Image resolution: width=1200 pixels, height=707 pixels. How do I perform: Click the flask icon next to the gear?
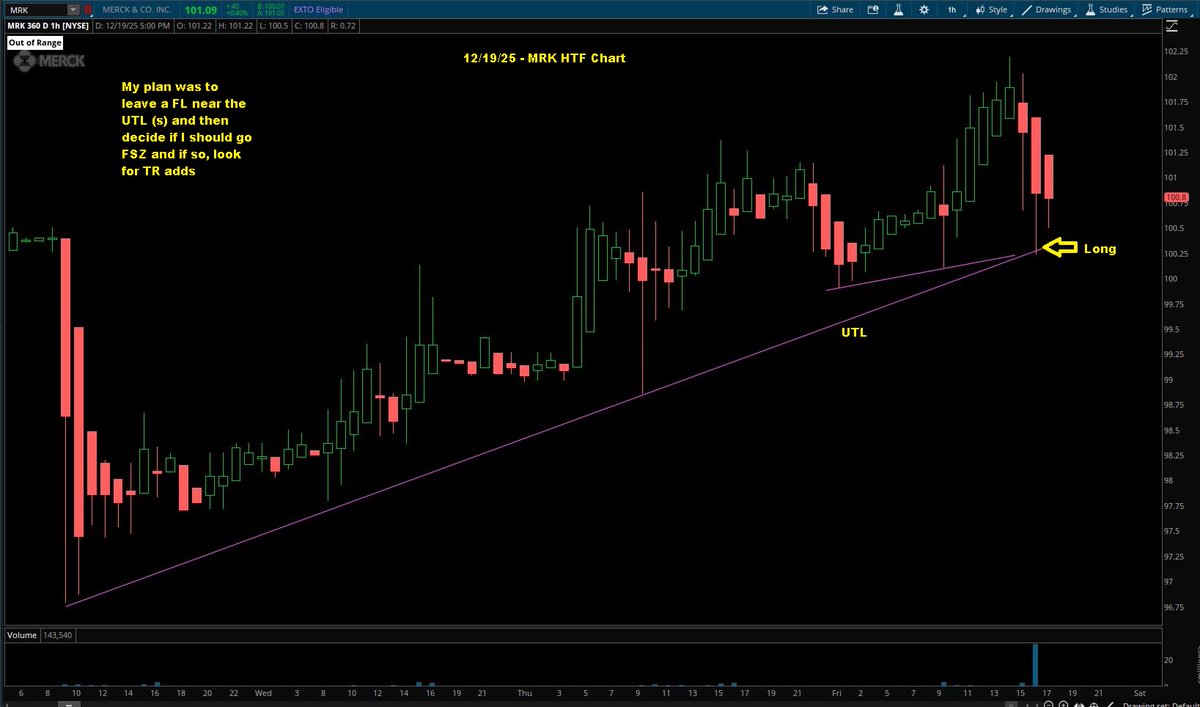(x=898, y=10)
